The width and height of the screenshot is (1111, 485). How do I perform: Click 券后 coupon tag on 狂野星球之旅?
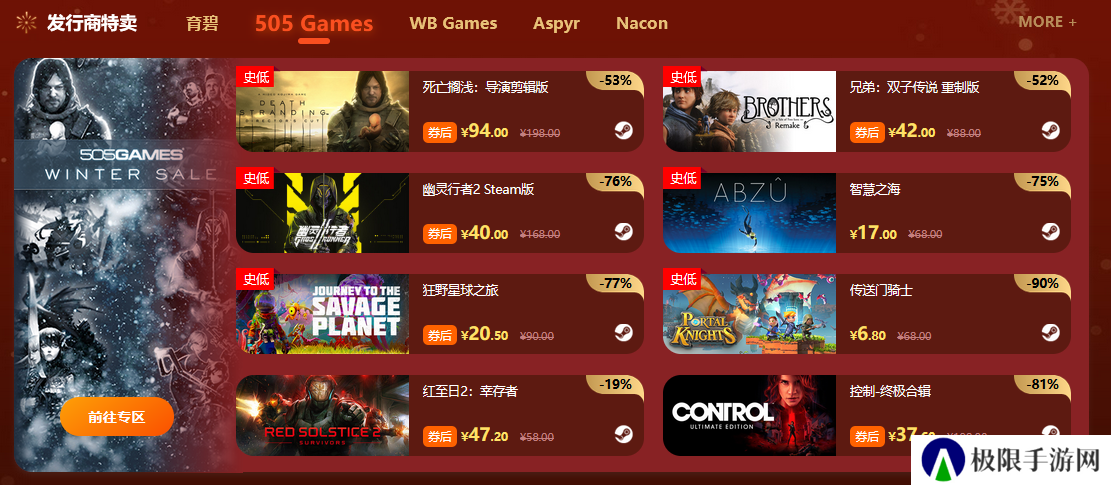pos(440,335)
